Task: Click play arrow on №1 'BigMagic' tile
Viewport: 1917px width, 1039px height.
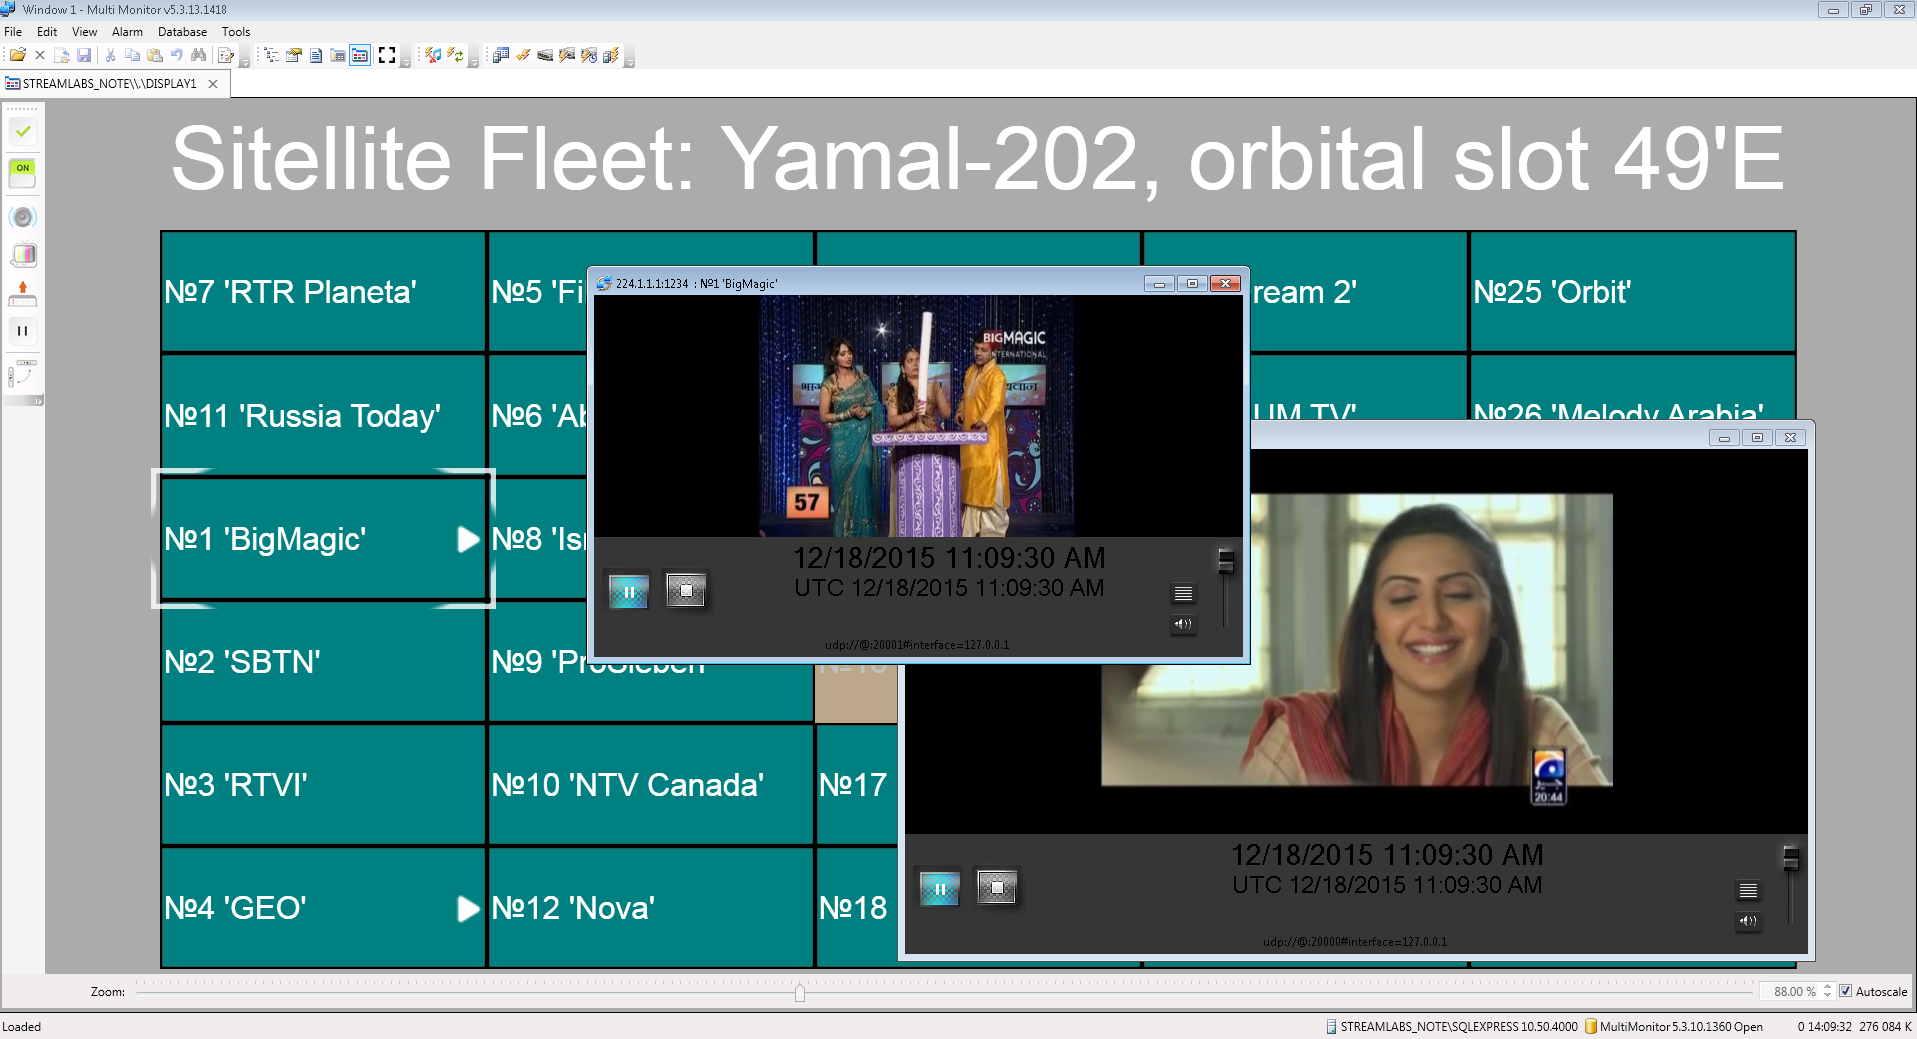Action: 467,540
